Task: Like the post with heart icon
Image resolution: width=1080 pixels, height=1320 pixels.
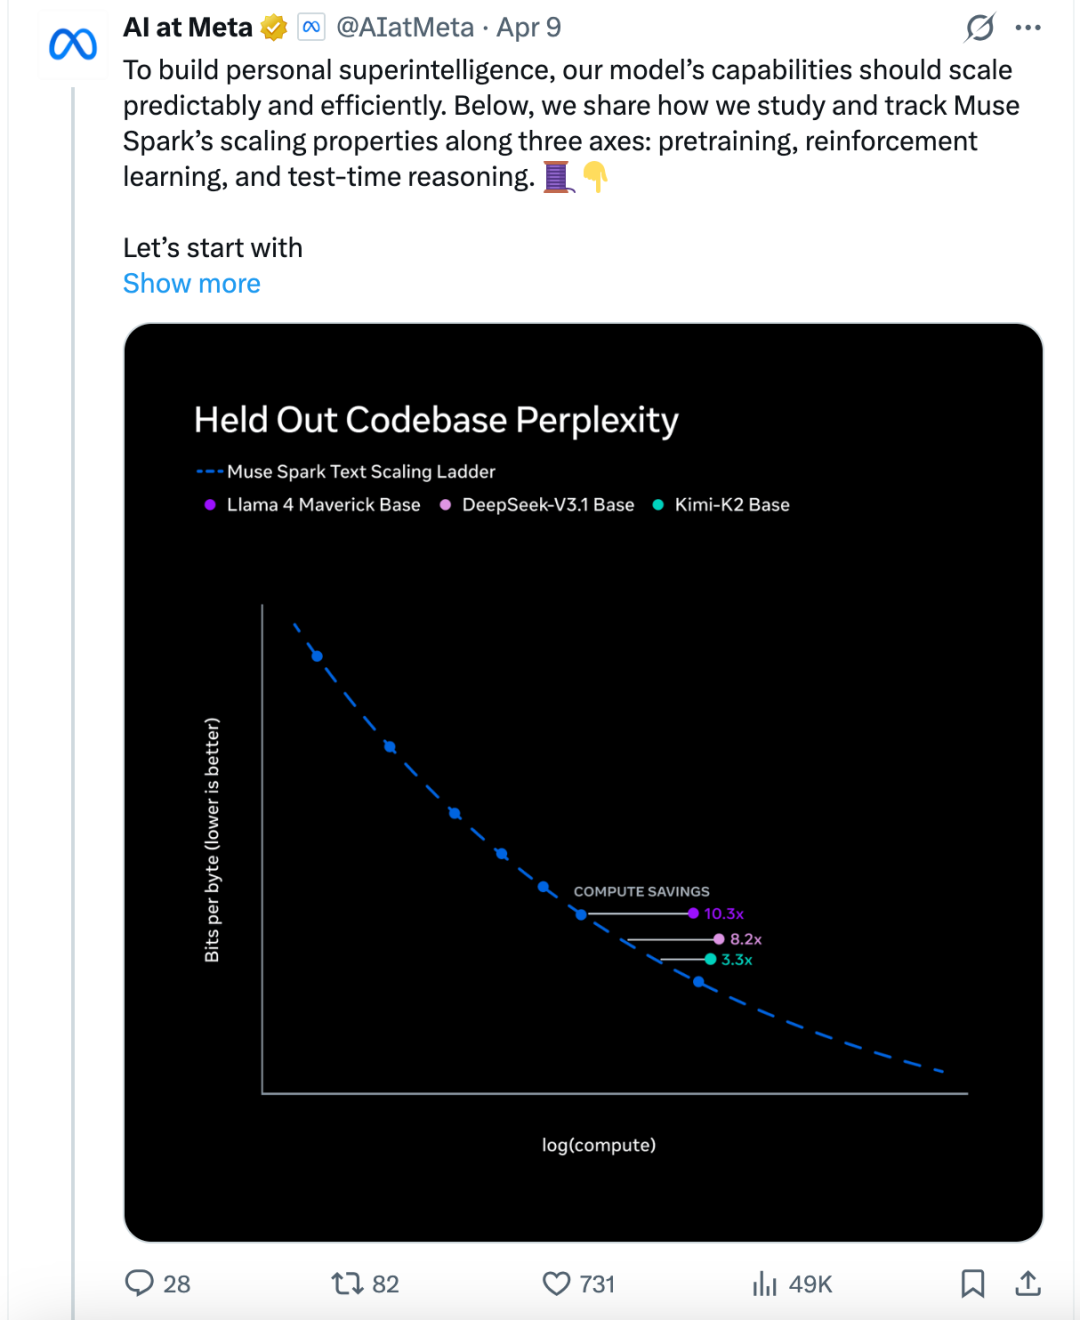Action: coord(556,1283)
